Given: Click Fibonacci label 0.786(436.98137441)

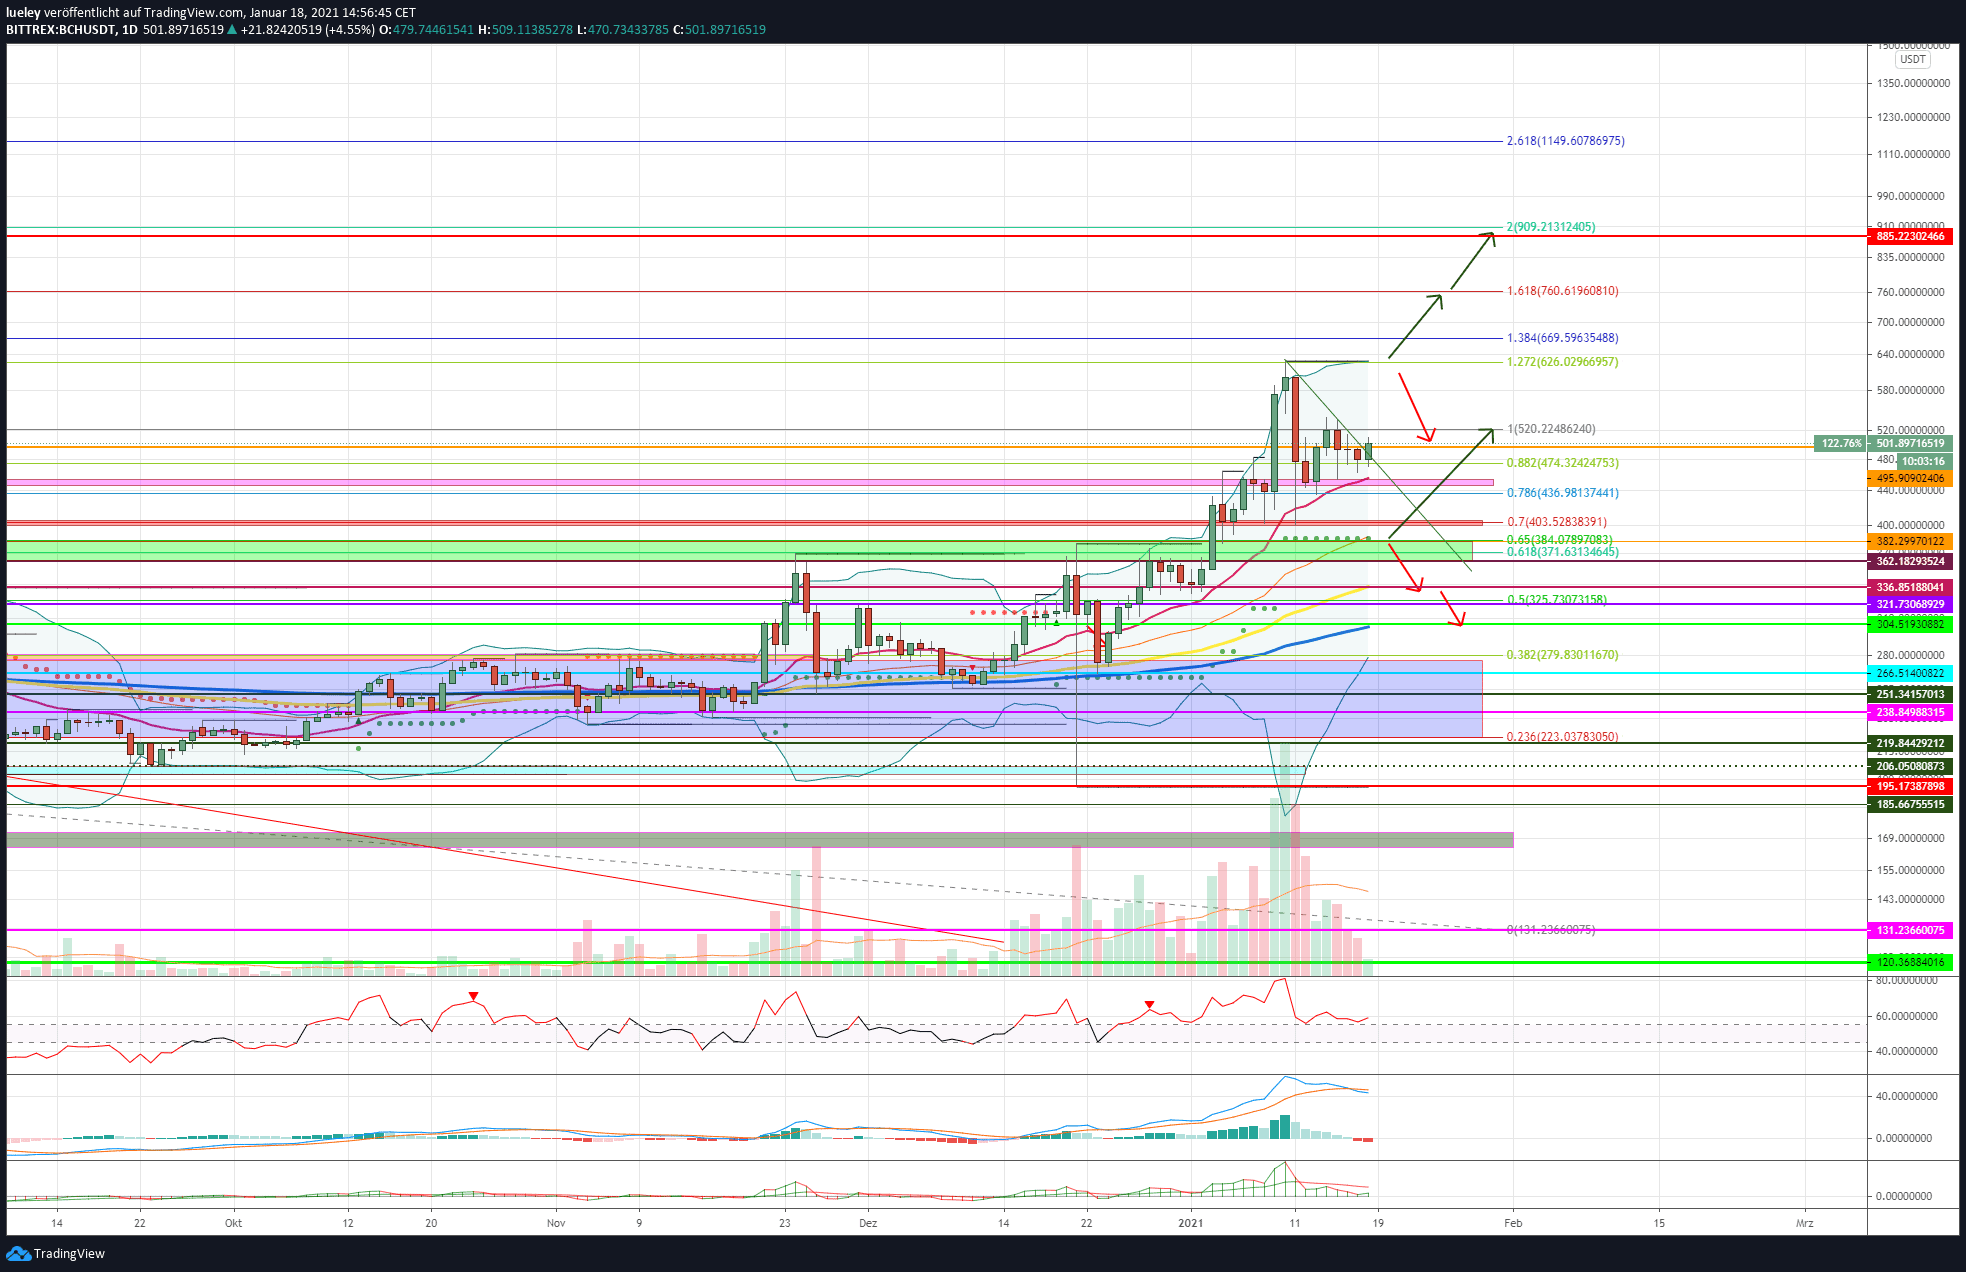Looking at the screenshot, I should tap(1562, 493).
